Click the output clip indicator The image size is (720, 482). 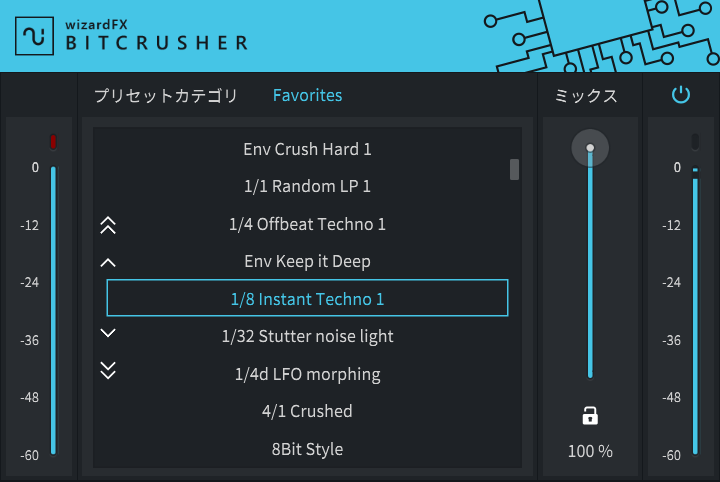pyautogui.click(x=695, y=141)
